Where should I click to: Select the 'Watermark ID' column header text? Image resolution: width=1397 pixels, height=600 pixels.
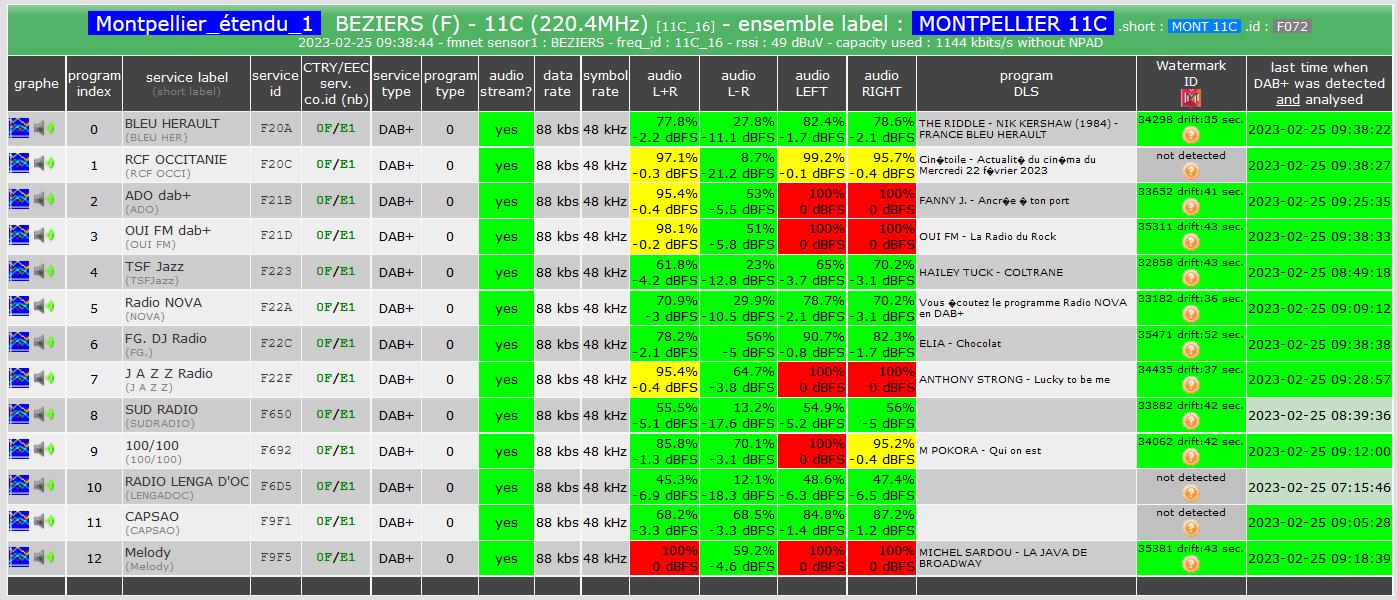pyautogui.click(x=1190, y=73)
